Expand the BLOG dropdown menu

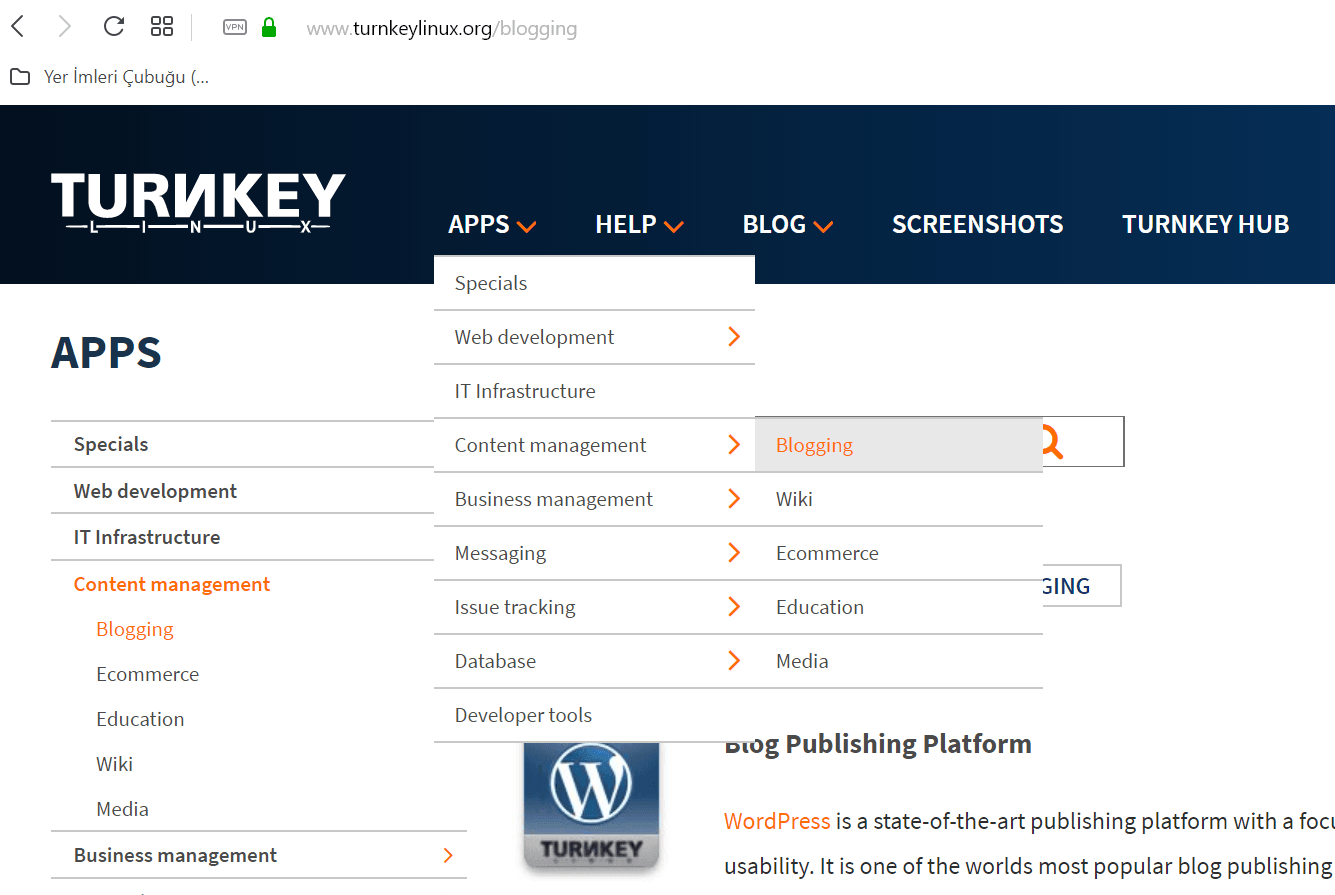coord(787,225)
